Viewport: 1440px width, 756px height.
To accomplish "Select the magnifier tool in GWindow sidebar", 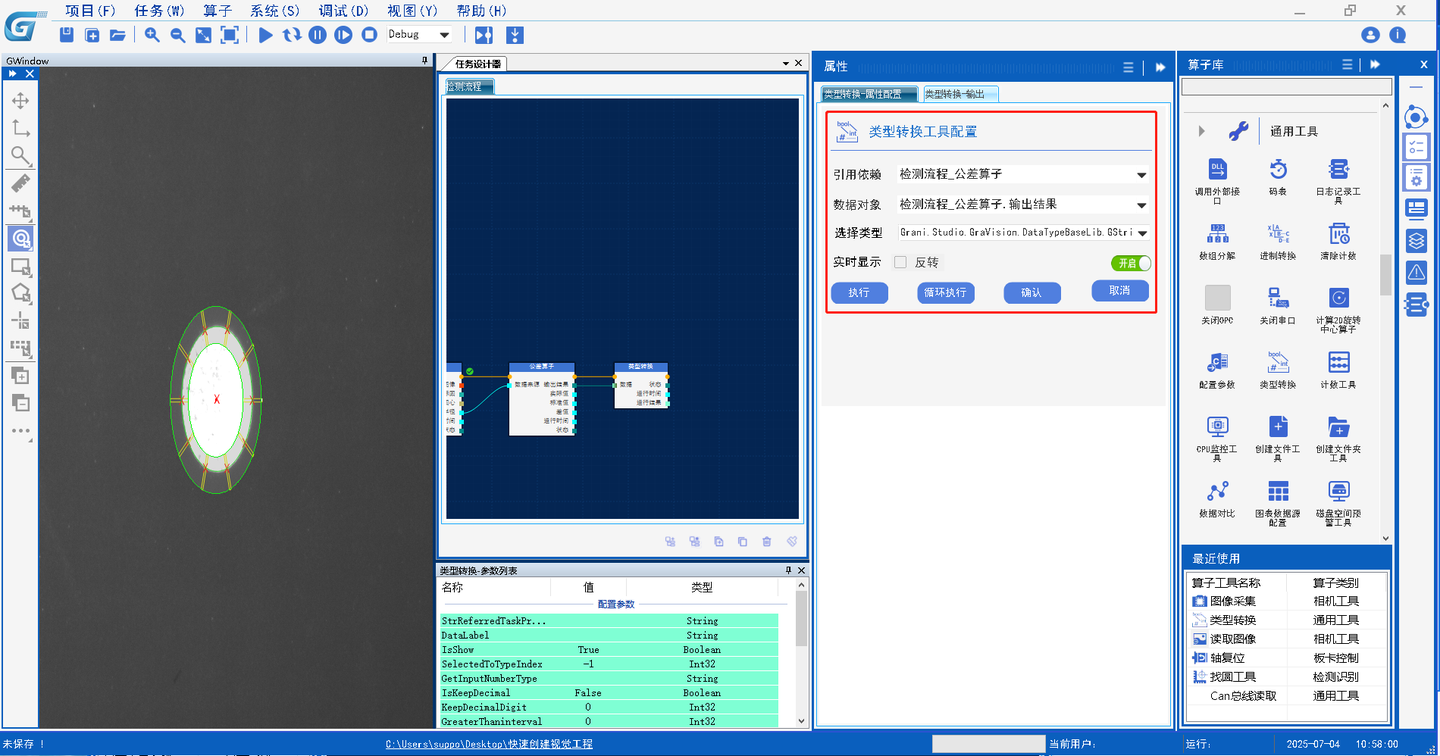I will tap(20, 156).
